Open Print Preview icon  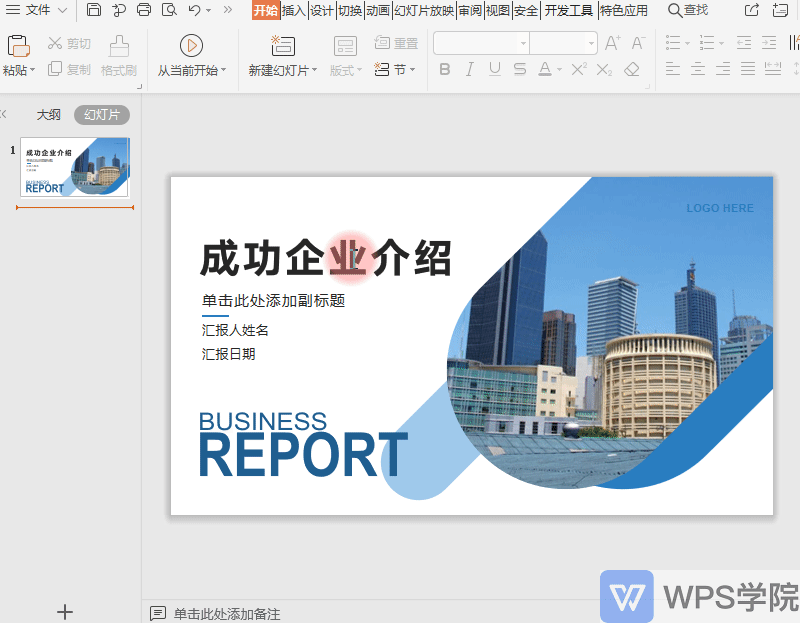[169, 10]
